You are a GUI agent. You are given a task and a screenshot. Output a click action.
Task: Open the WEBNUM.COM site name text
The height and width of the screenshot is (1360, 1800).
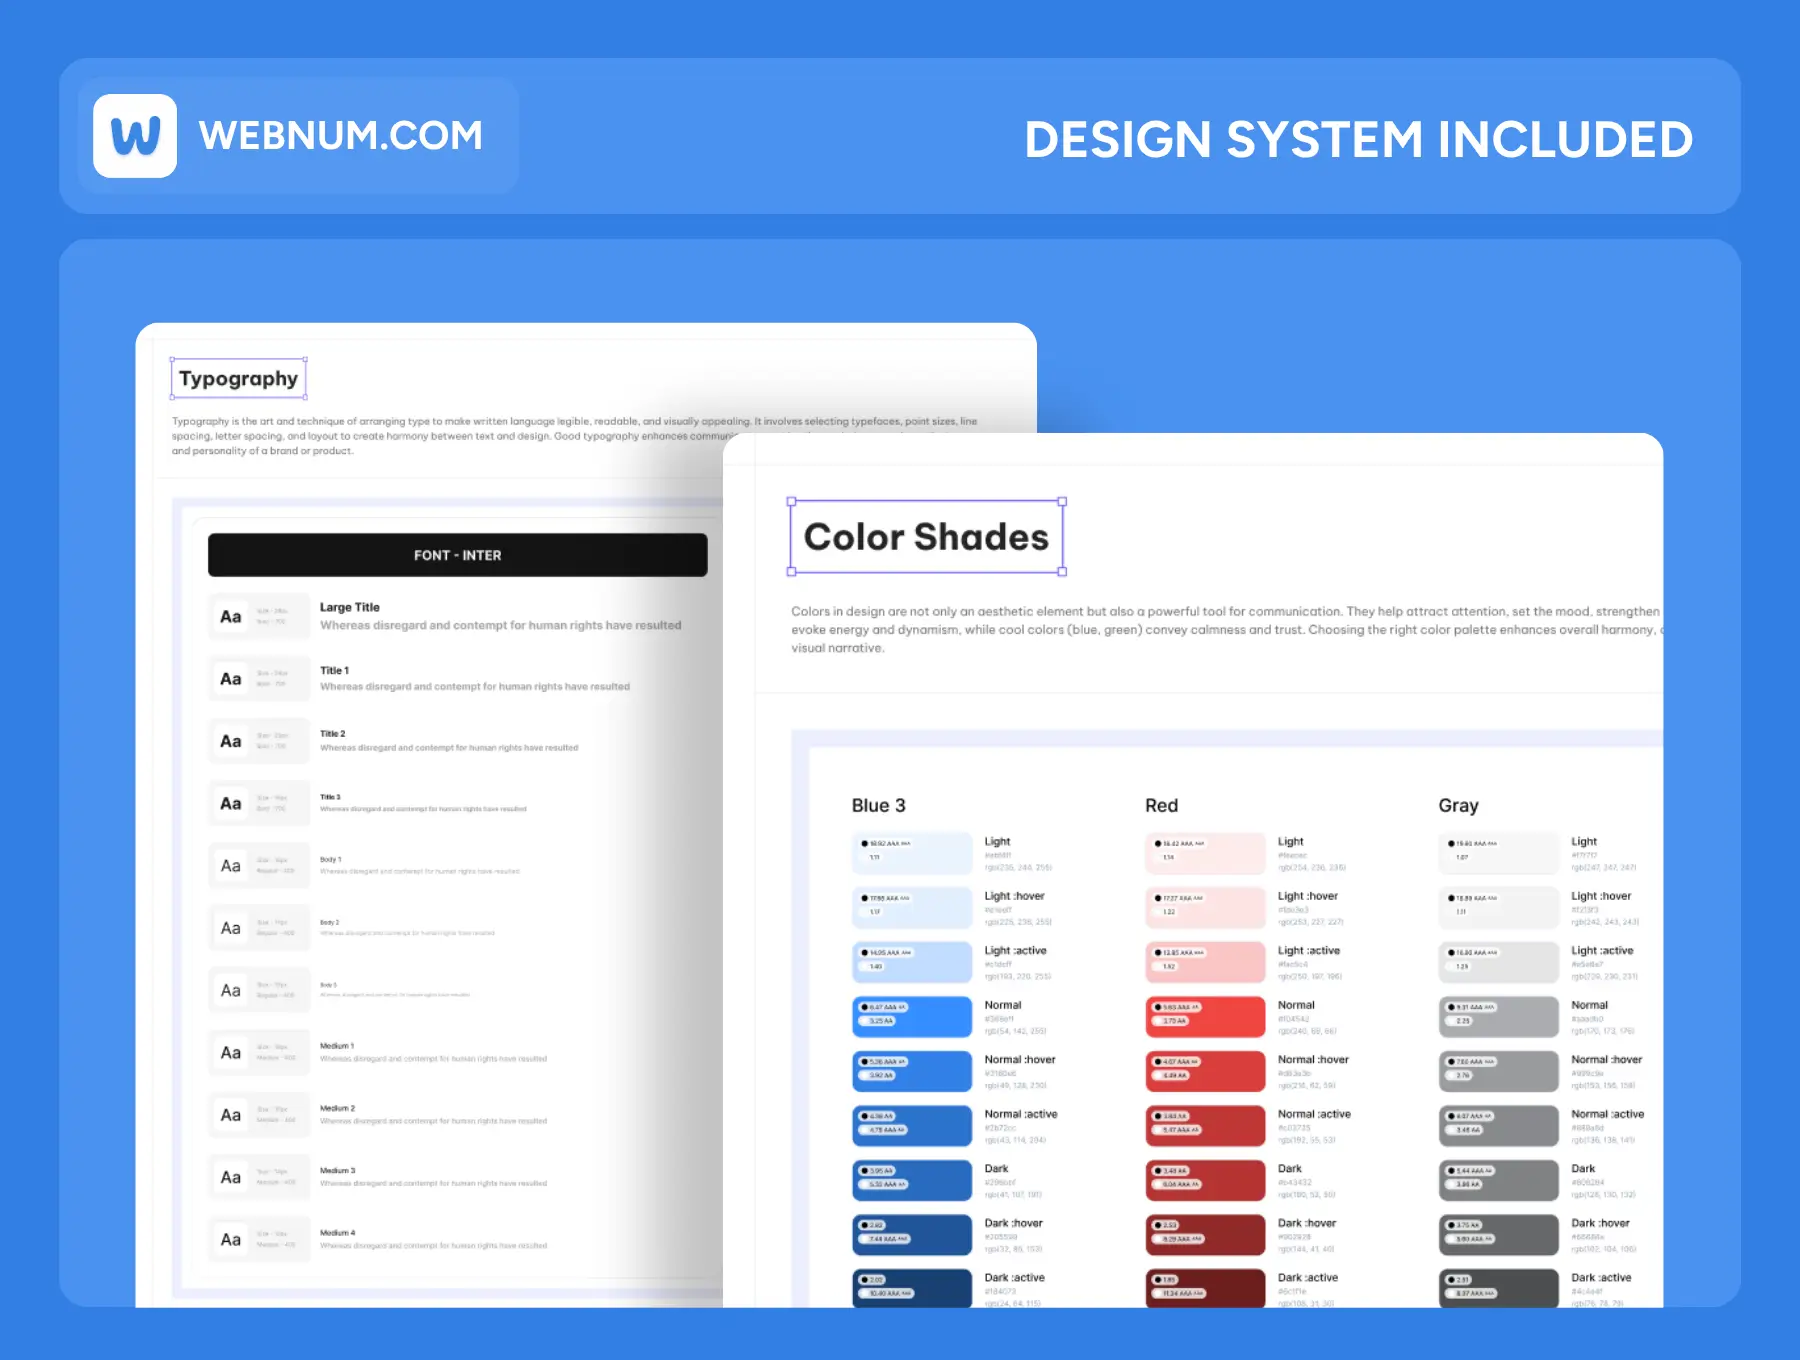(341, 136)
